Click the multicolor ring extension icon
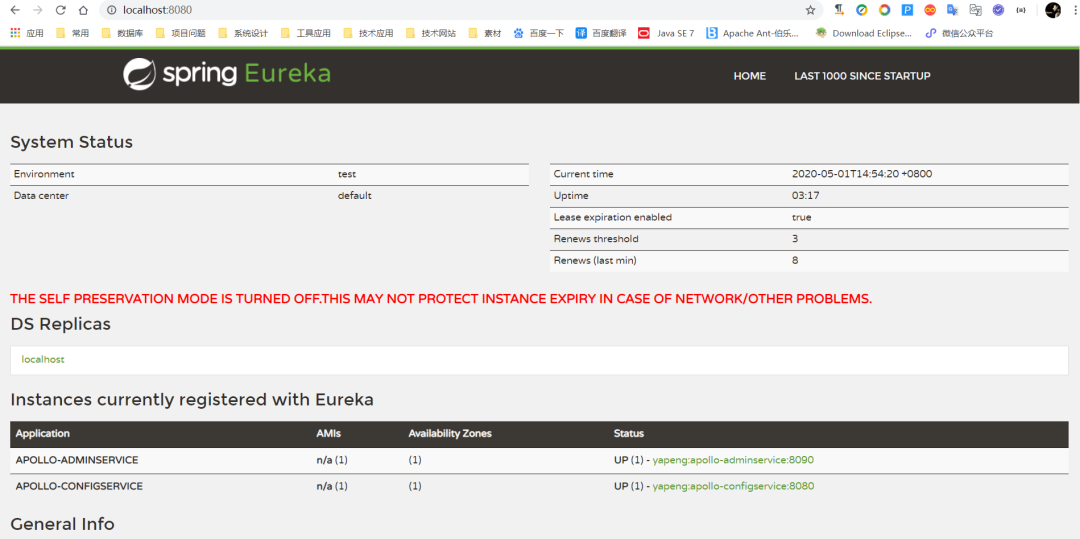This screenshot has width=1080, height=539. (x=884, y=10)
